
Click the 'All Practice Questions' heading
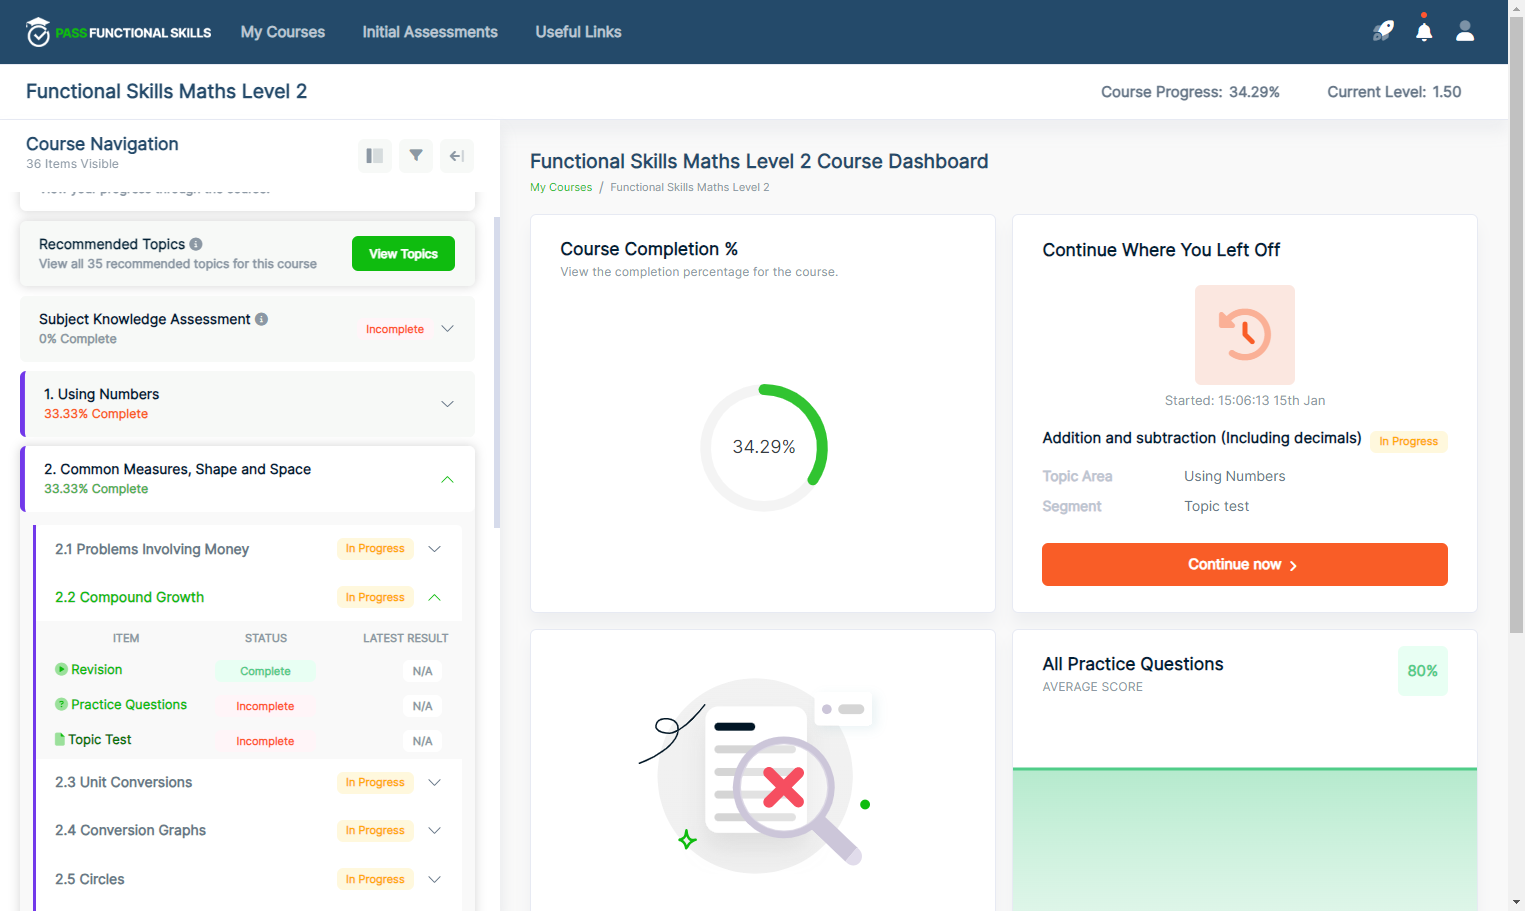[x=1133, y=664]
